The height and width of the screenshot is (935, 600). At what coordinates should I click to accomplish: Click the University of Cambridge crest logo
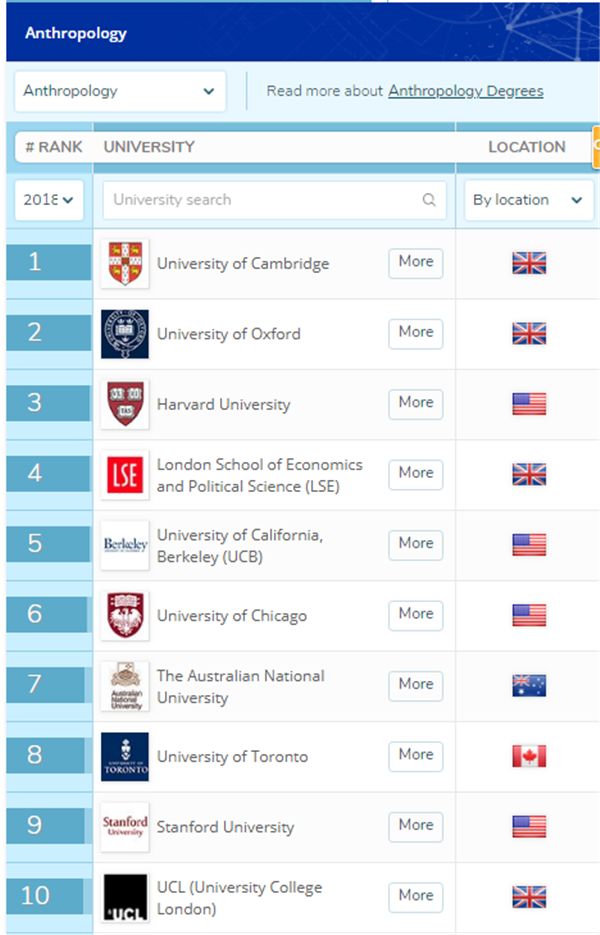pos(125,264)
